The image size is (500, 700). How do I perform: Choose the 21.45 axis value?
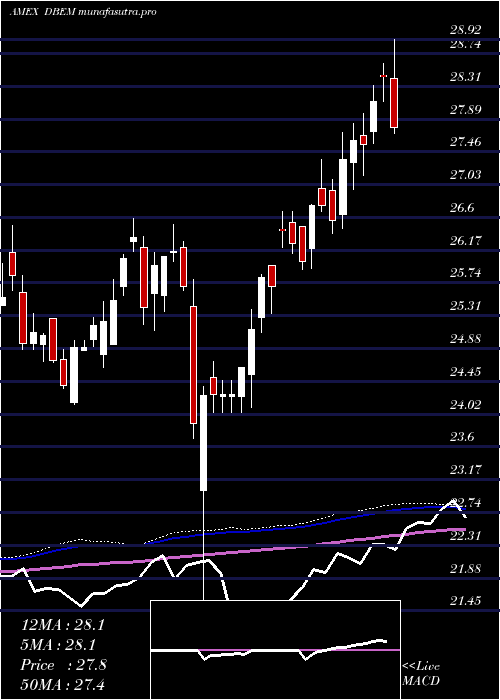pos(466,601)
